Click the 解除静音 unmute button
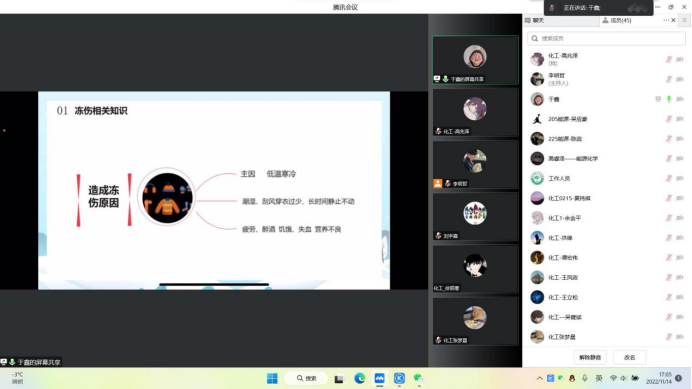The height and width of the screenshot is (389, 692). click(x=590, y=357)
